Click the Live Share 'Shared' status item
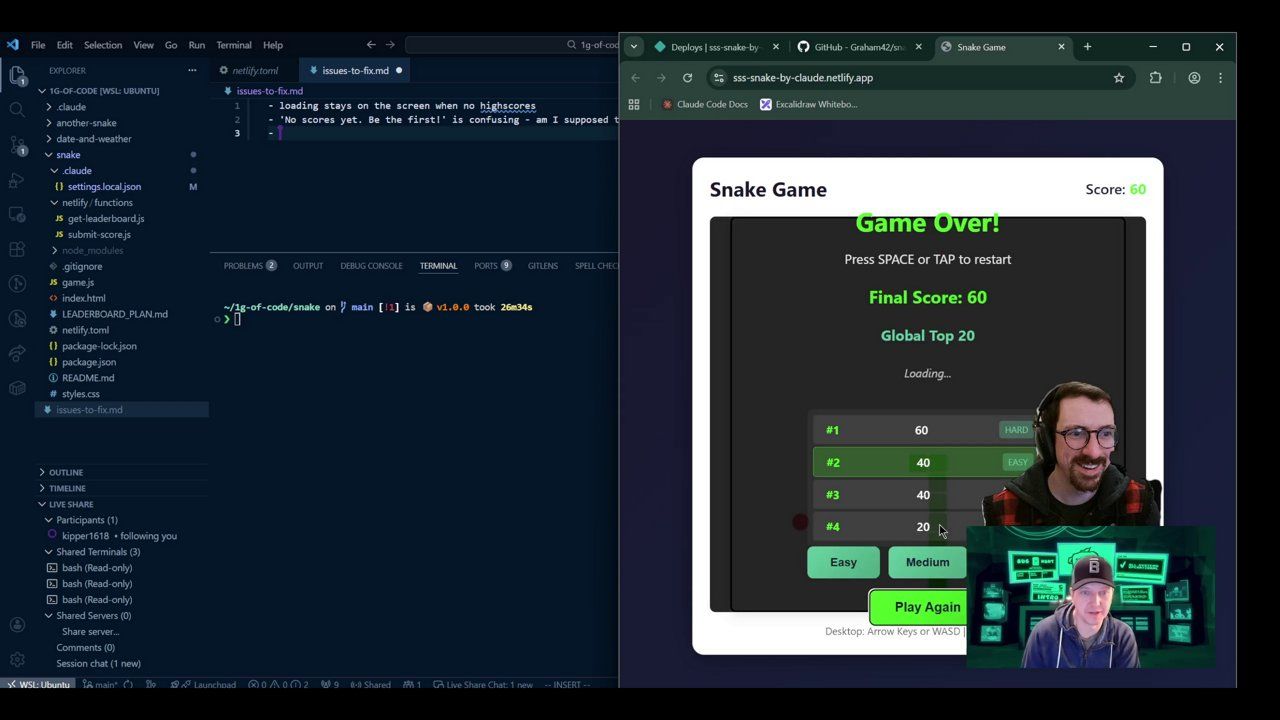The width and height of the screenshot is (1280, 720). coord(370,685)
